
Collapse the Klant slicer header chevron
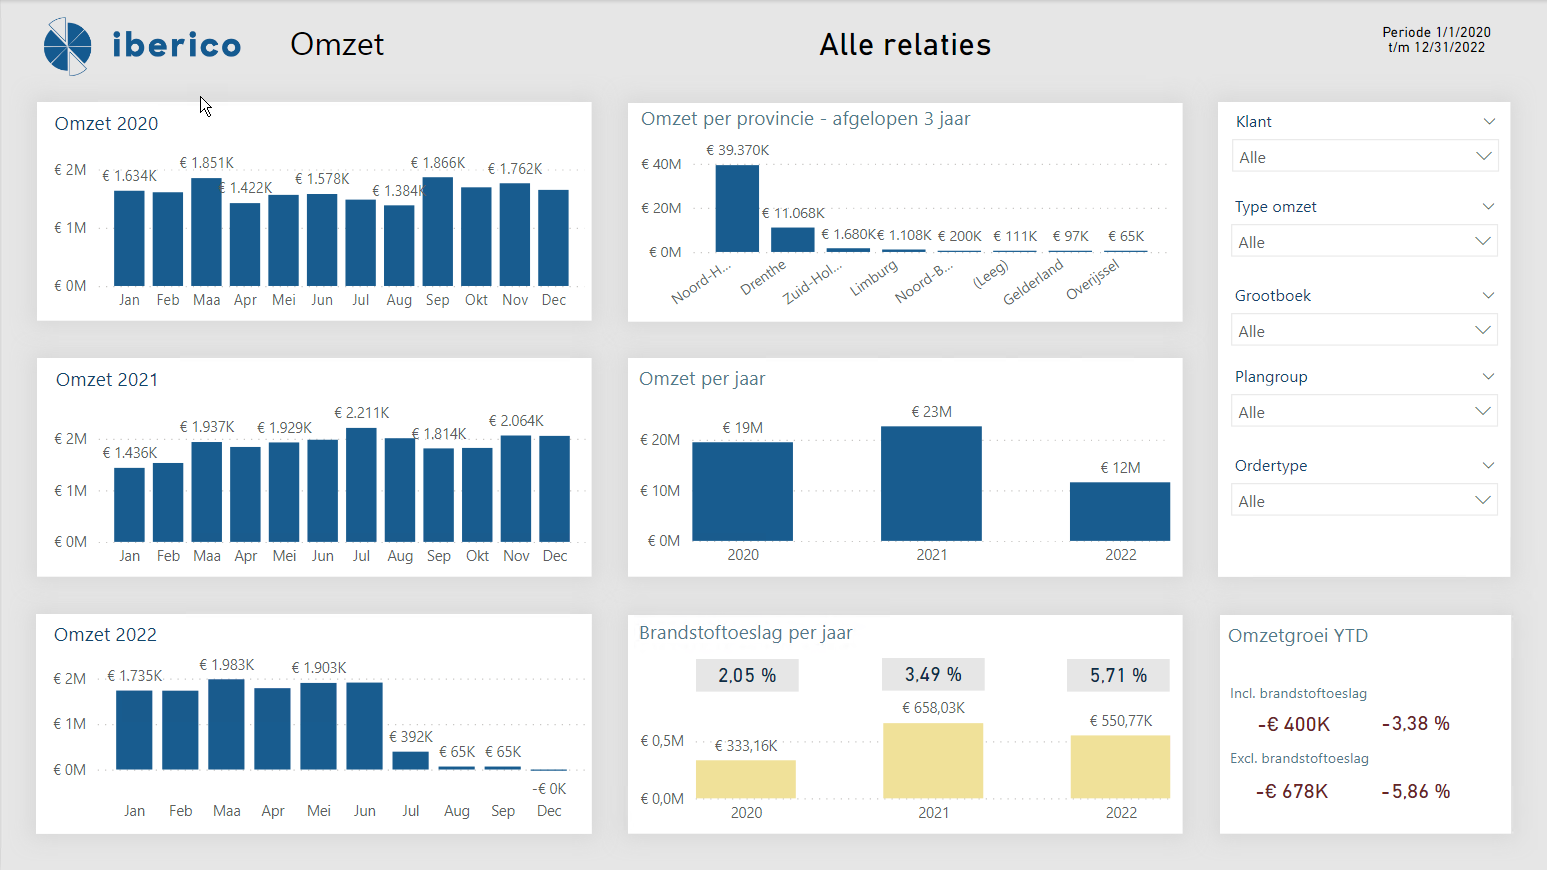1488,121
